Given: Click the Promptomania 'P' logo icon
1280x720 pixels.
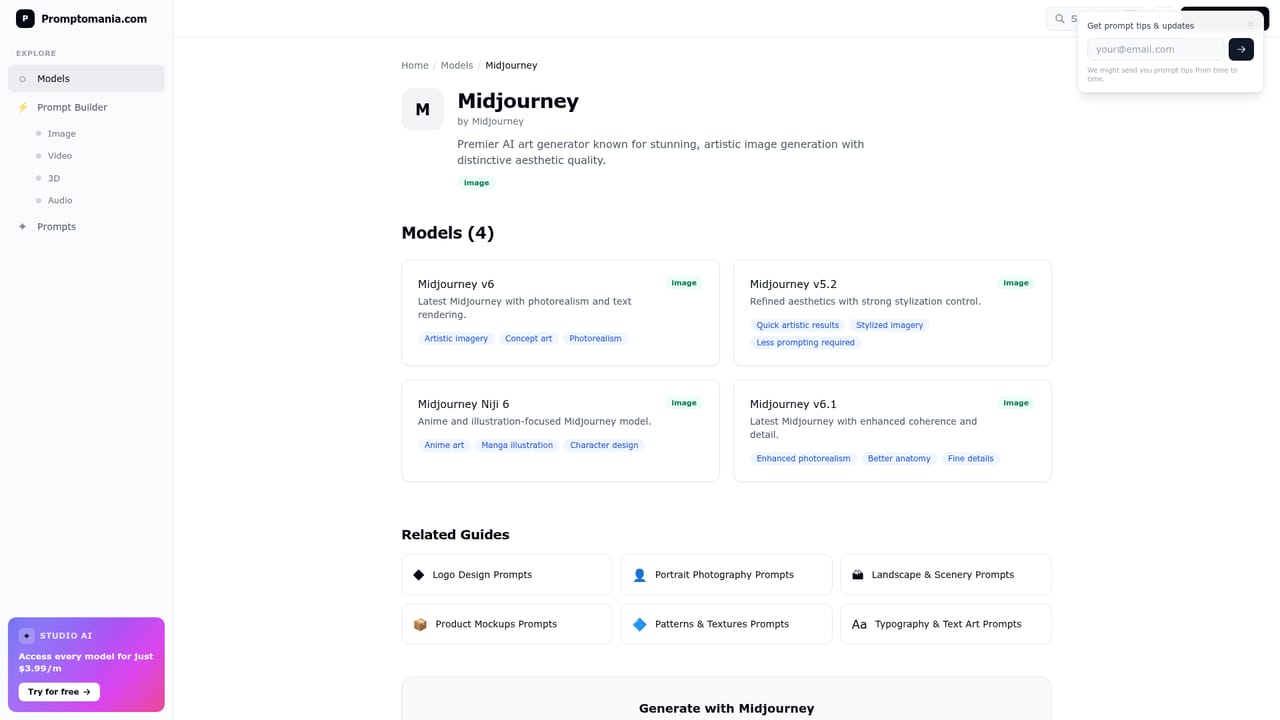Looking at the screenshot, I should 25,18.
